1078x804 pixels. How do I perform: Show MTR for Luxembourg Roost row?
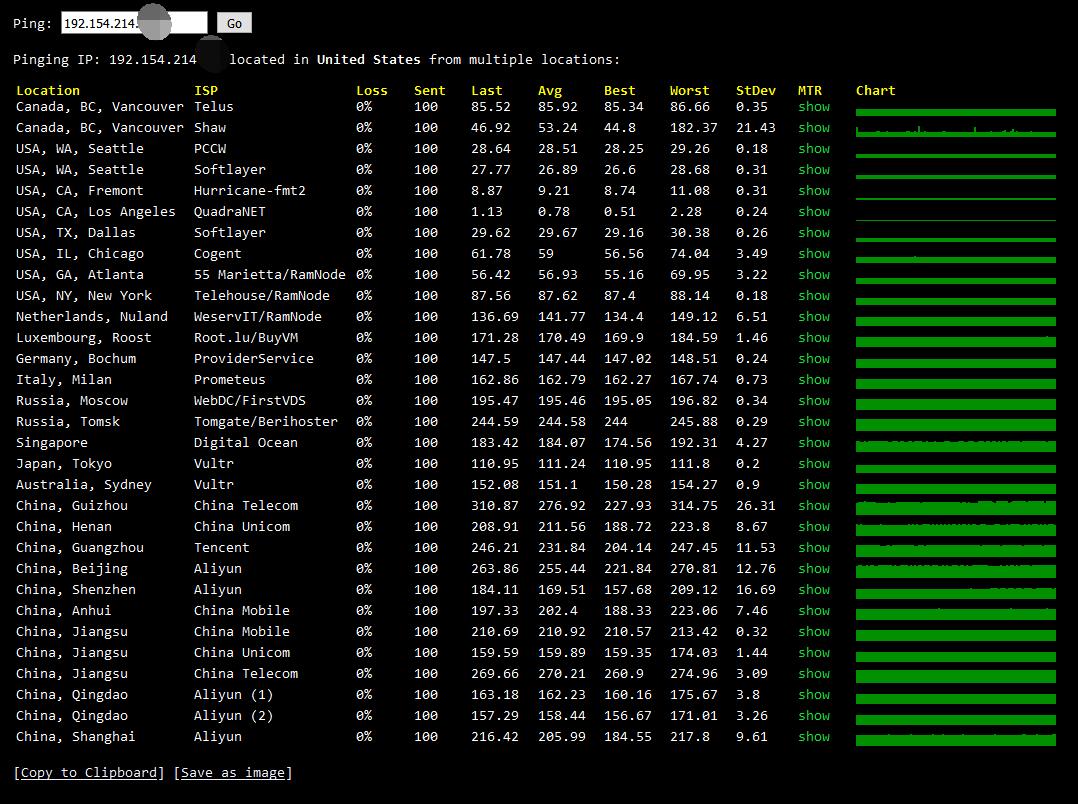click(814, 338)
